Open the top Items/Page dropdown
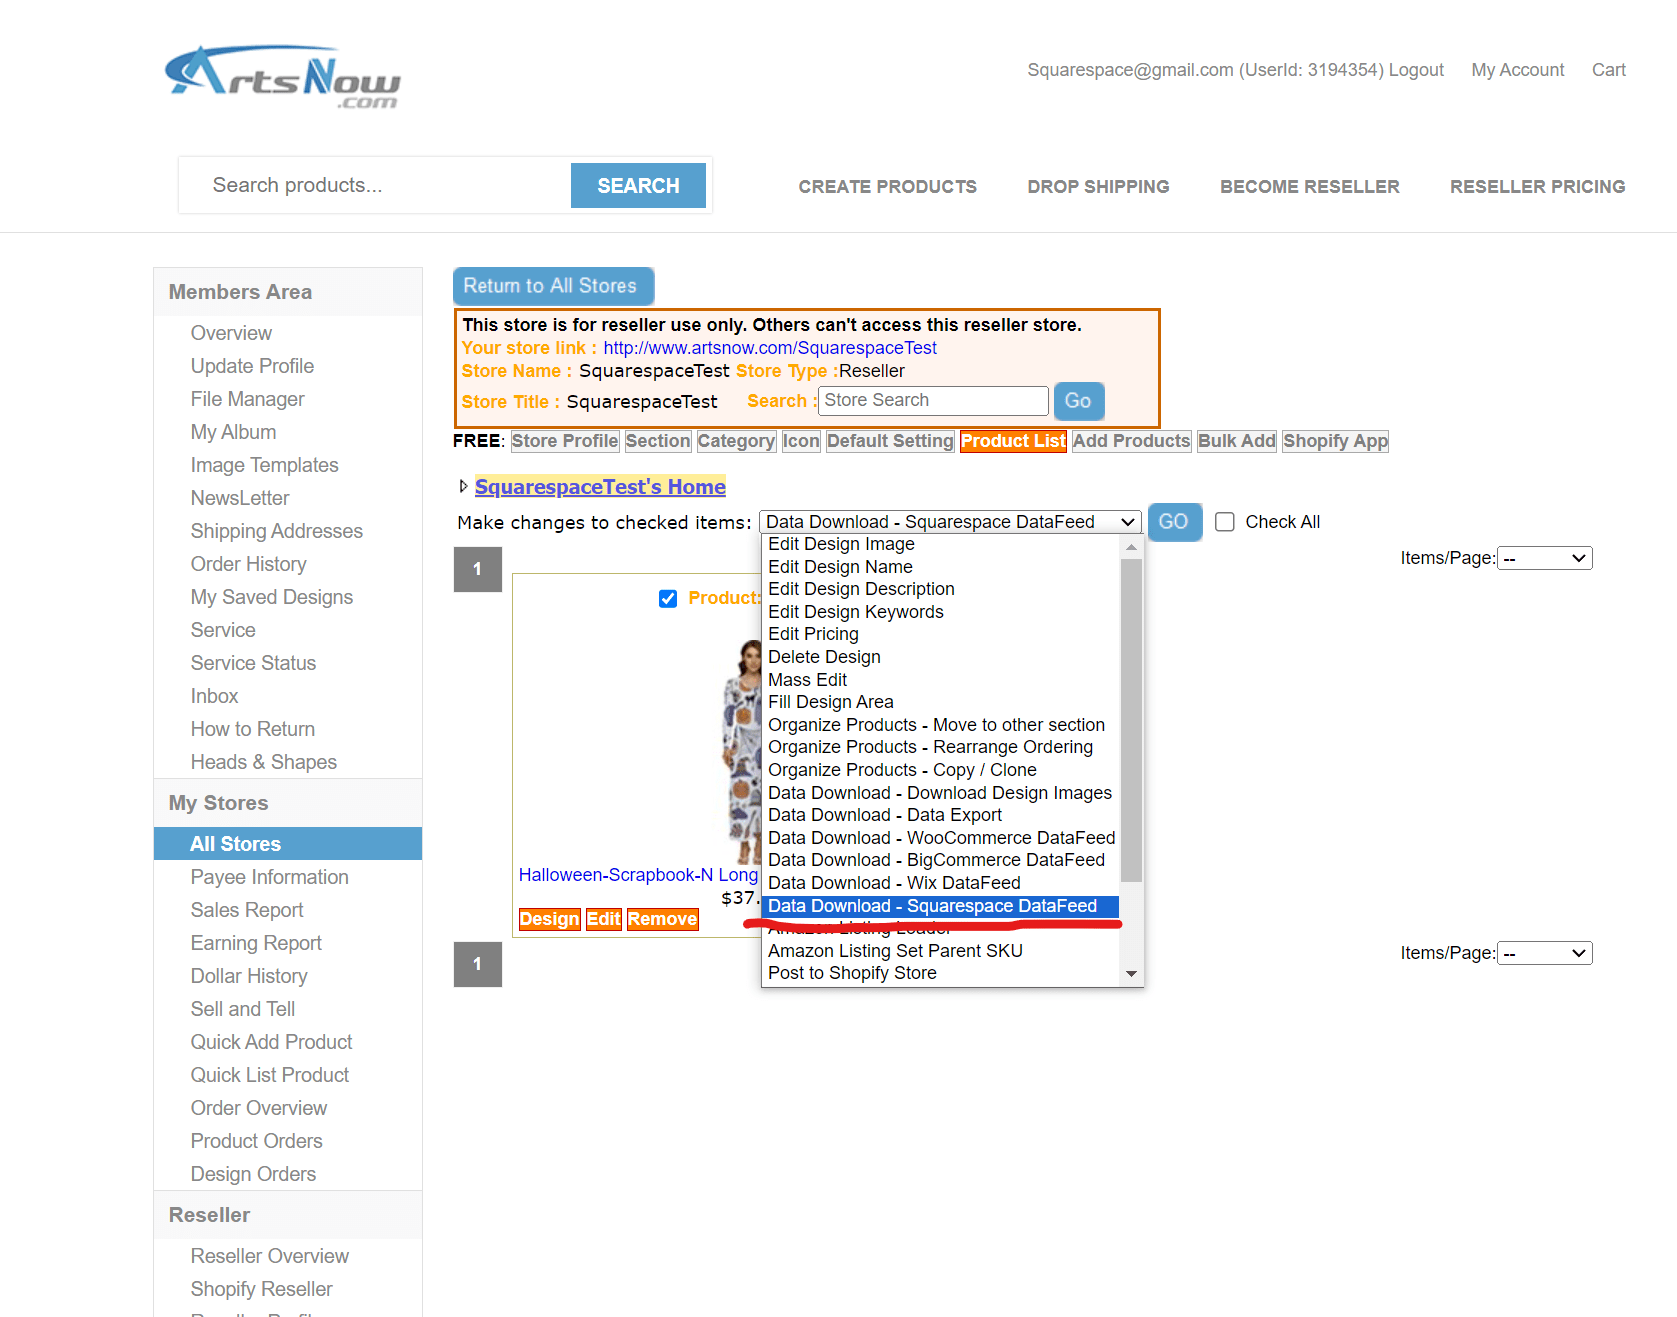The height and width of the screenshot is (1317, 1677). tap(1544, 558)
